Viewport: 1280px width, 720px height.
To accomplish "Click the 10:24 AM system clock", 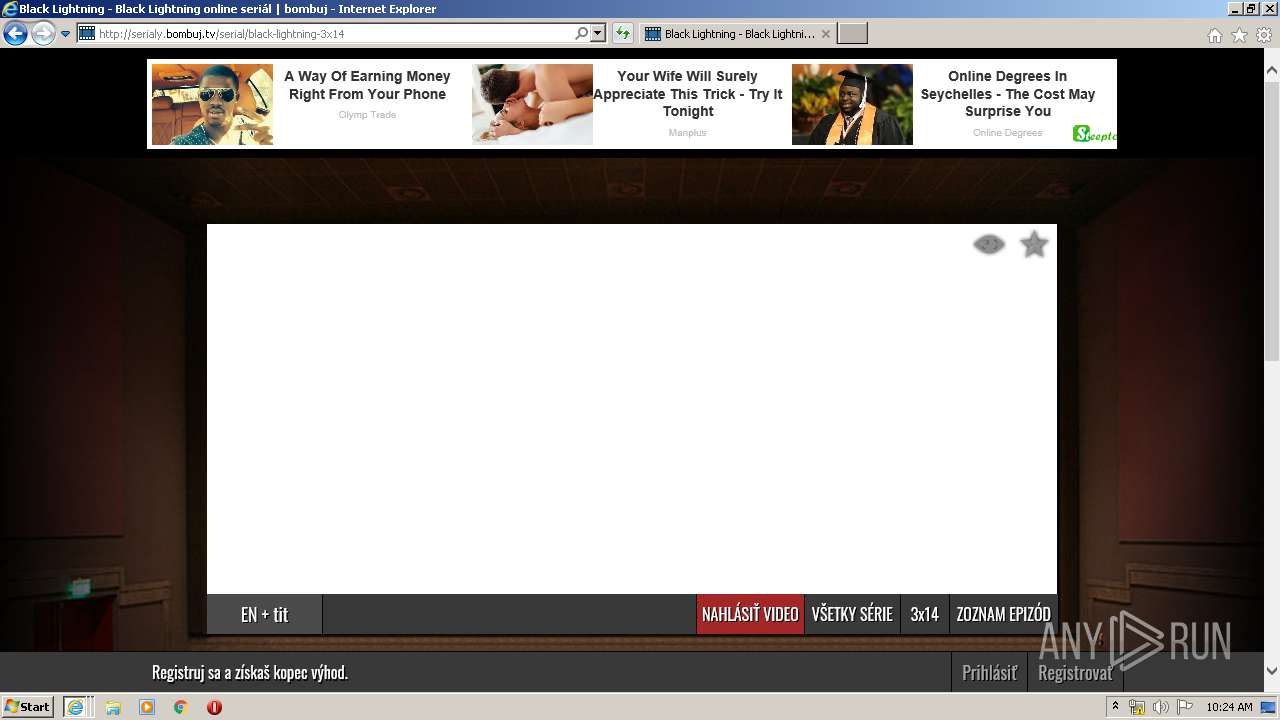I will pyautogui.click(x=1229, y=707).
